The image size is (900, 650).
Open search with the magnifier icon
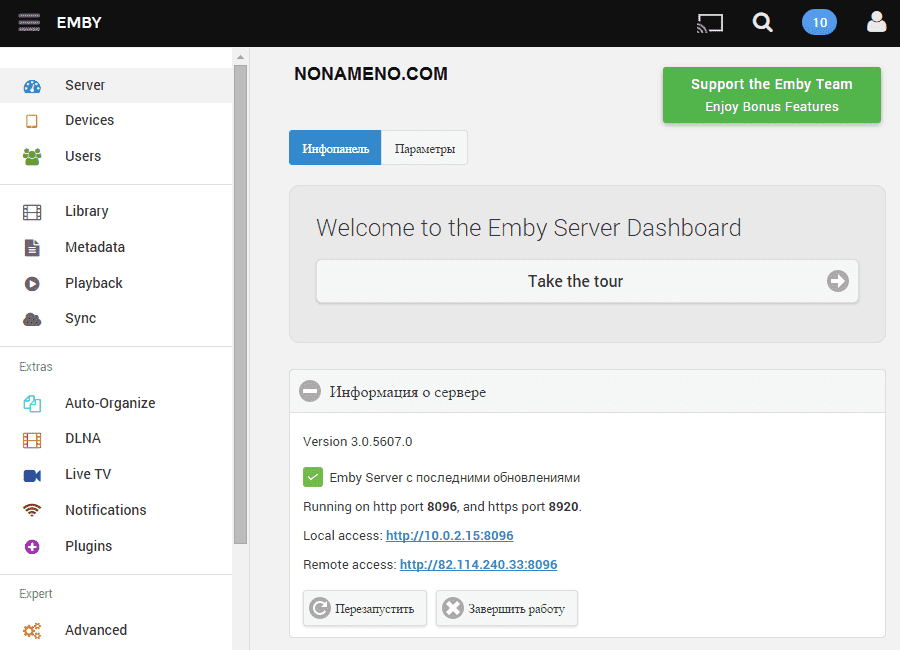[763, 22]
